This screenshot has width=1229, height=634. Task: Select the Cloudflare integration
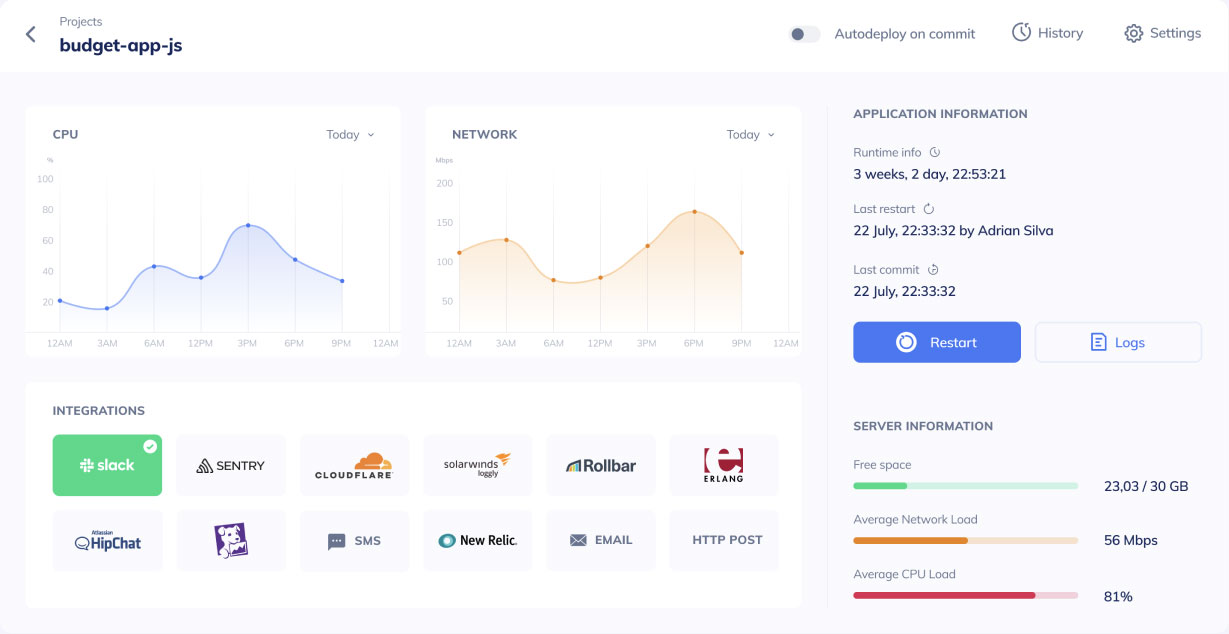[354, 465]
